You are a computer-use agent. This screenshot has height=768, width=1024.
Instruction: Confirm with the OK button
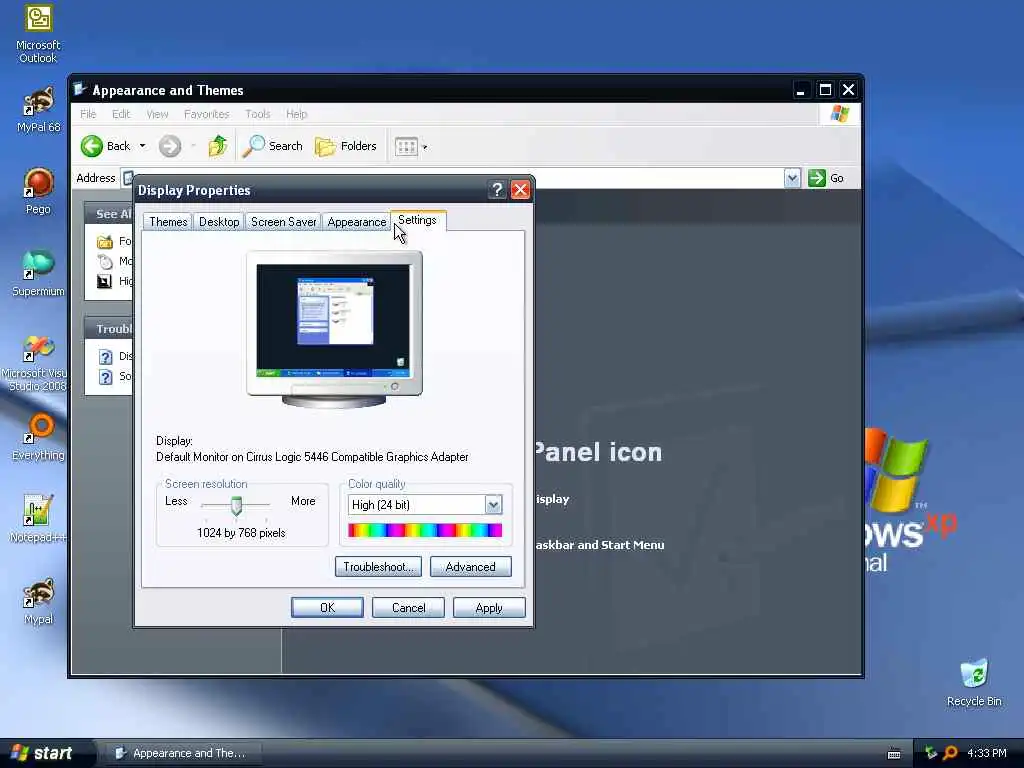(327, 608)
